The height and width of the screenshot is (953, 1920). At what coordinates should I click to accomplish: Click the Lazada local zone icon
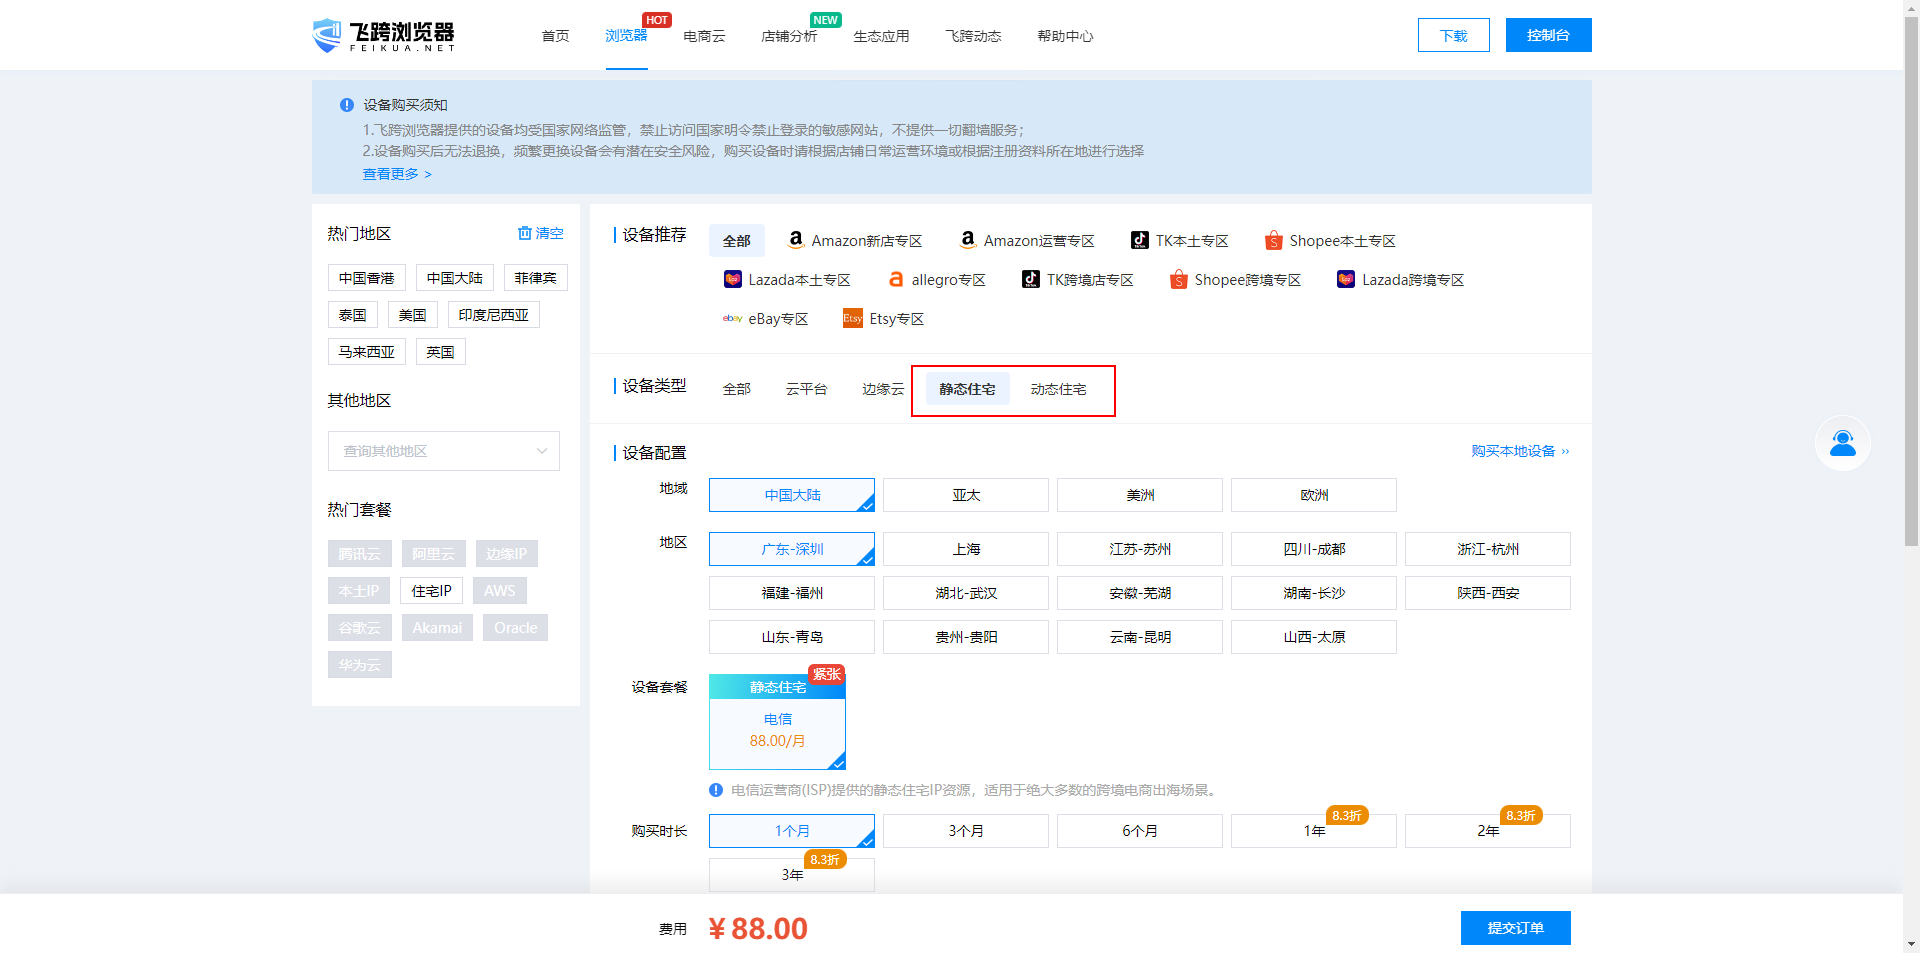(732, 279)
